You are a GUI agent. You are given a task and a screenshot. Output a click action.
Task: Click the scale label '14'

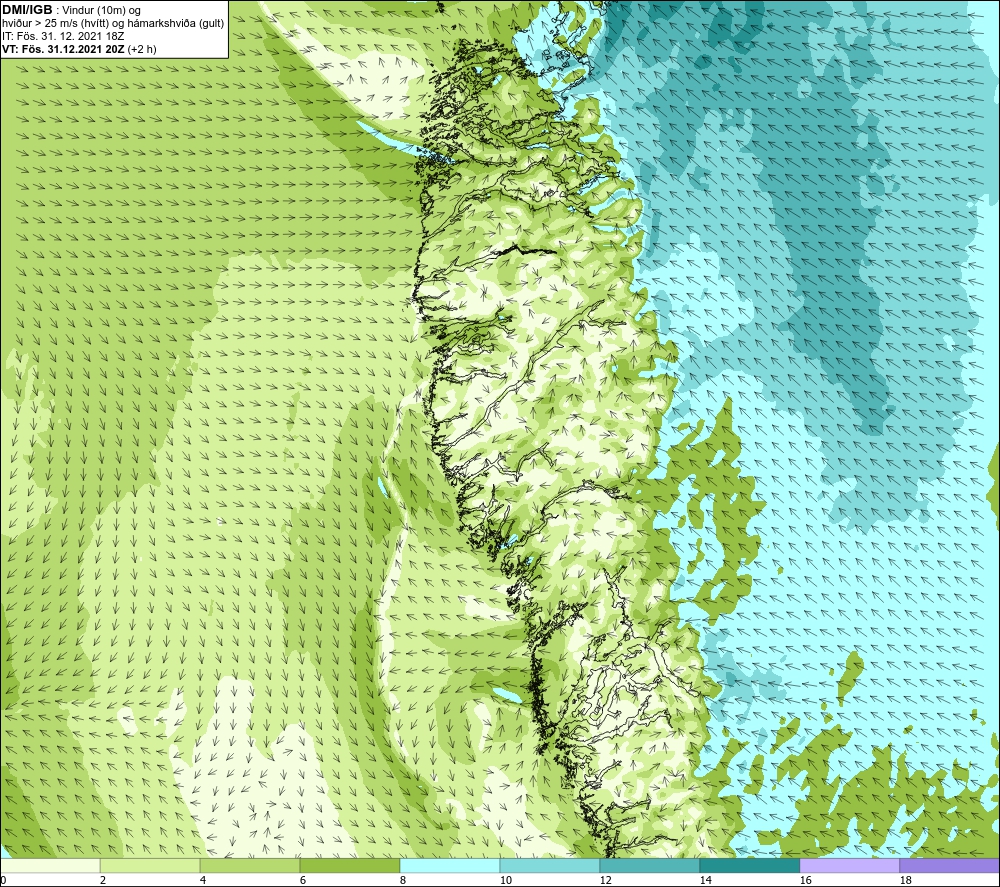coord(705,880)
